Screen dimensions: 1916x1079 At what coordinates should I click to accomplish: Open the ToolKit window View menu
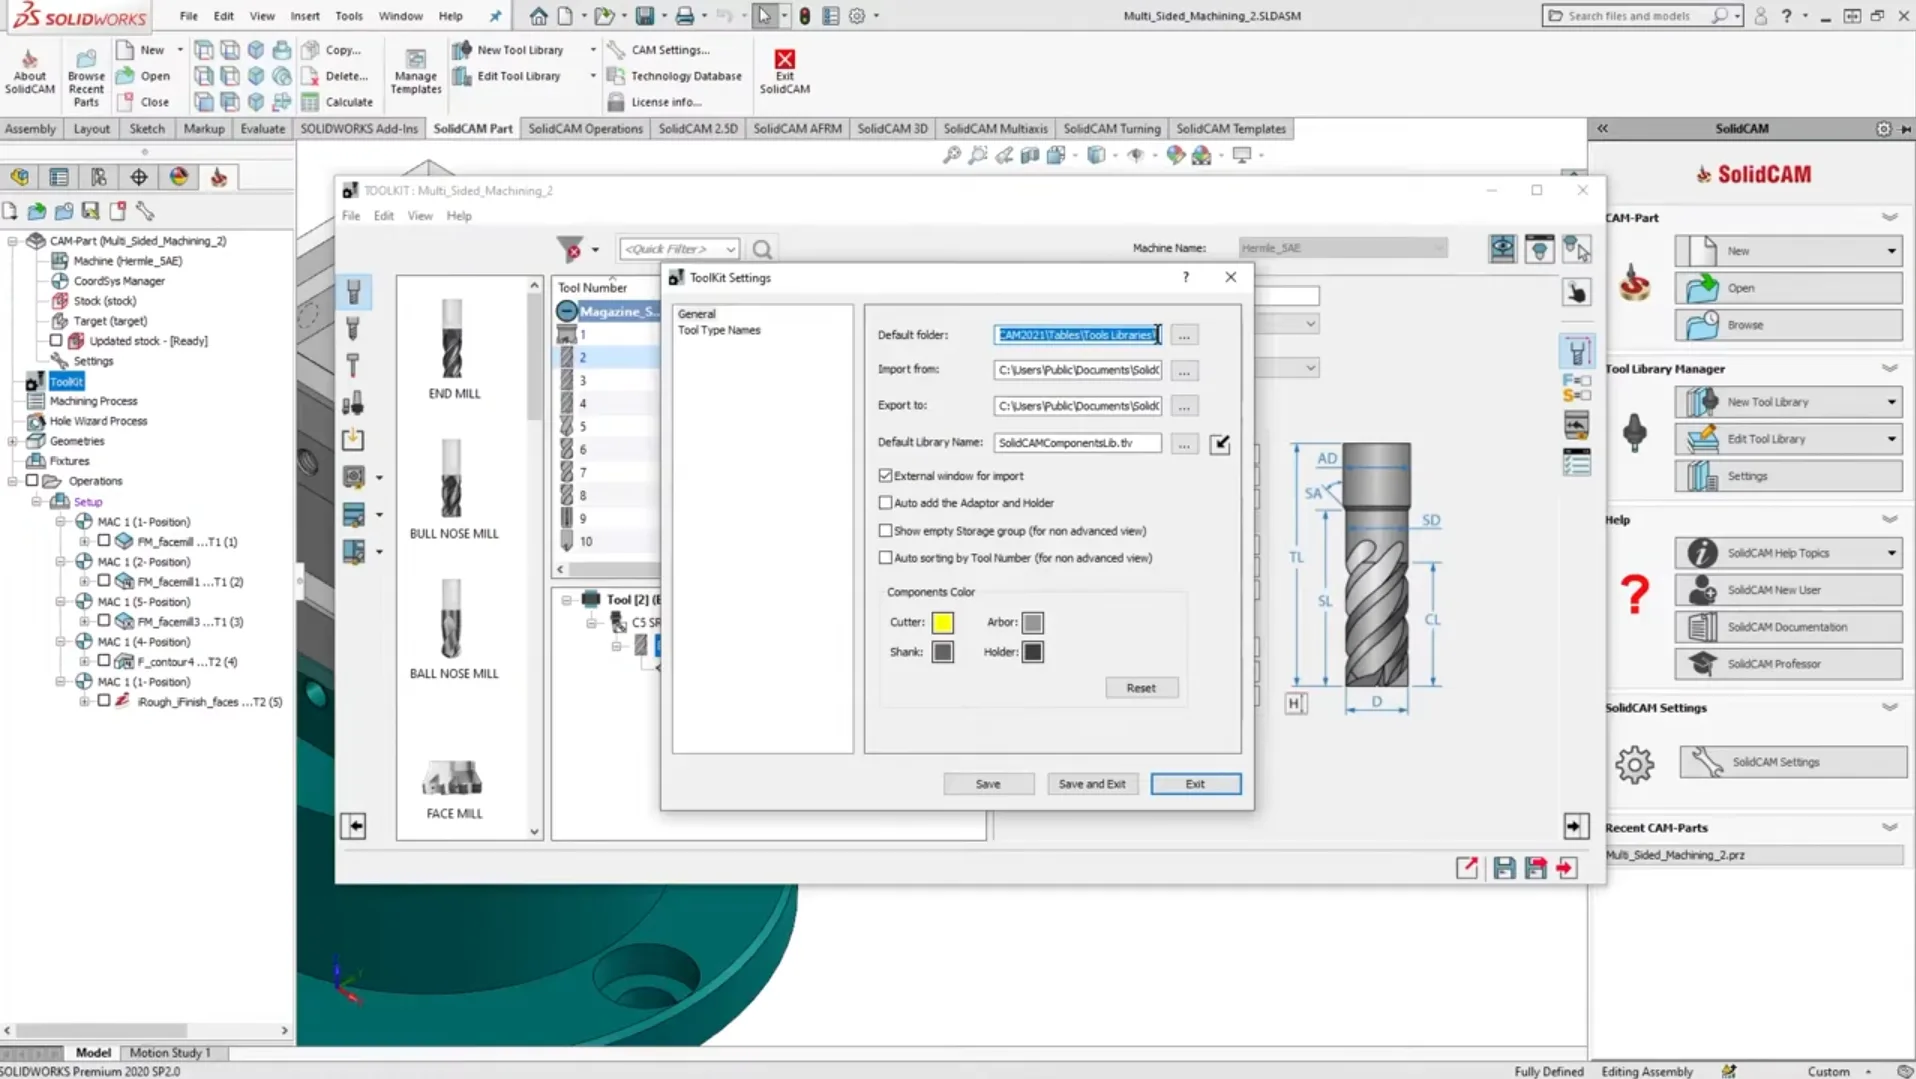(x=420, y=216)
